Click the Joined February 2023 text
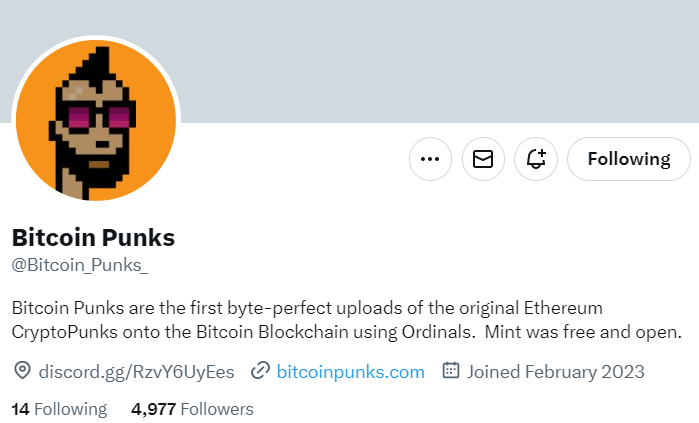 555,372
